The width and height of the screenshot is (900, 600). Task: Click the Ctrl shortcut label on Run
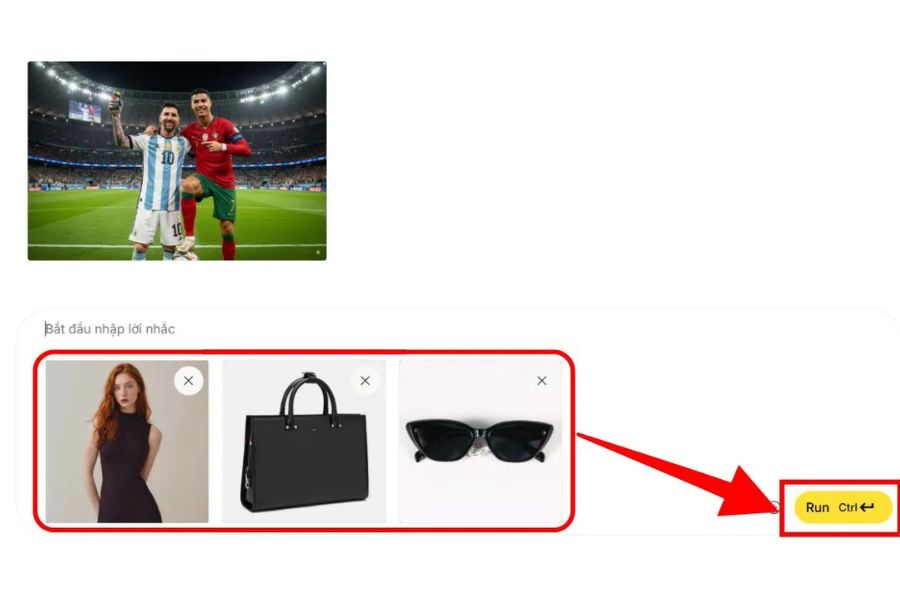point(847,508)
